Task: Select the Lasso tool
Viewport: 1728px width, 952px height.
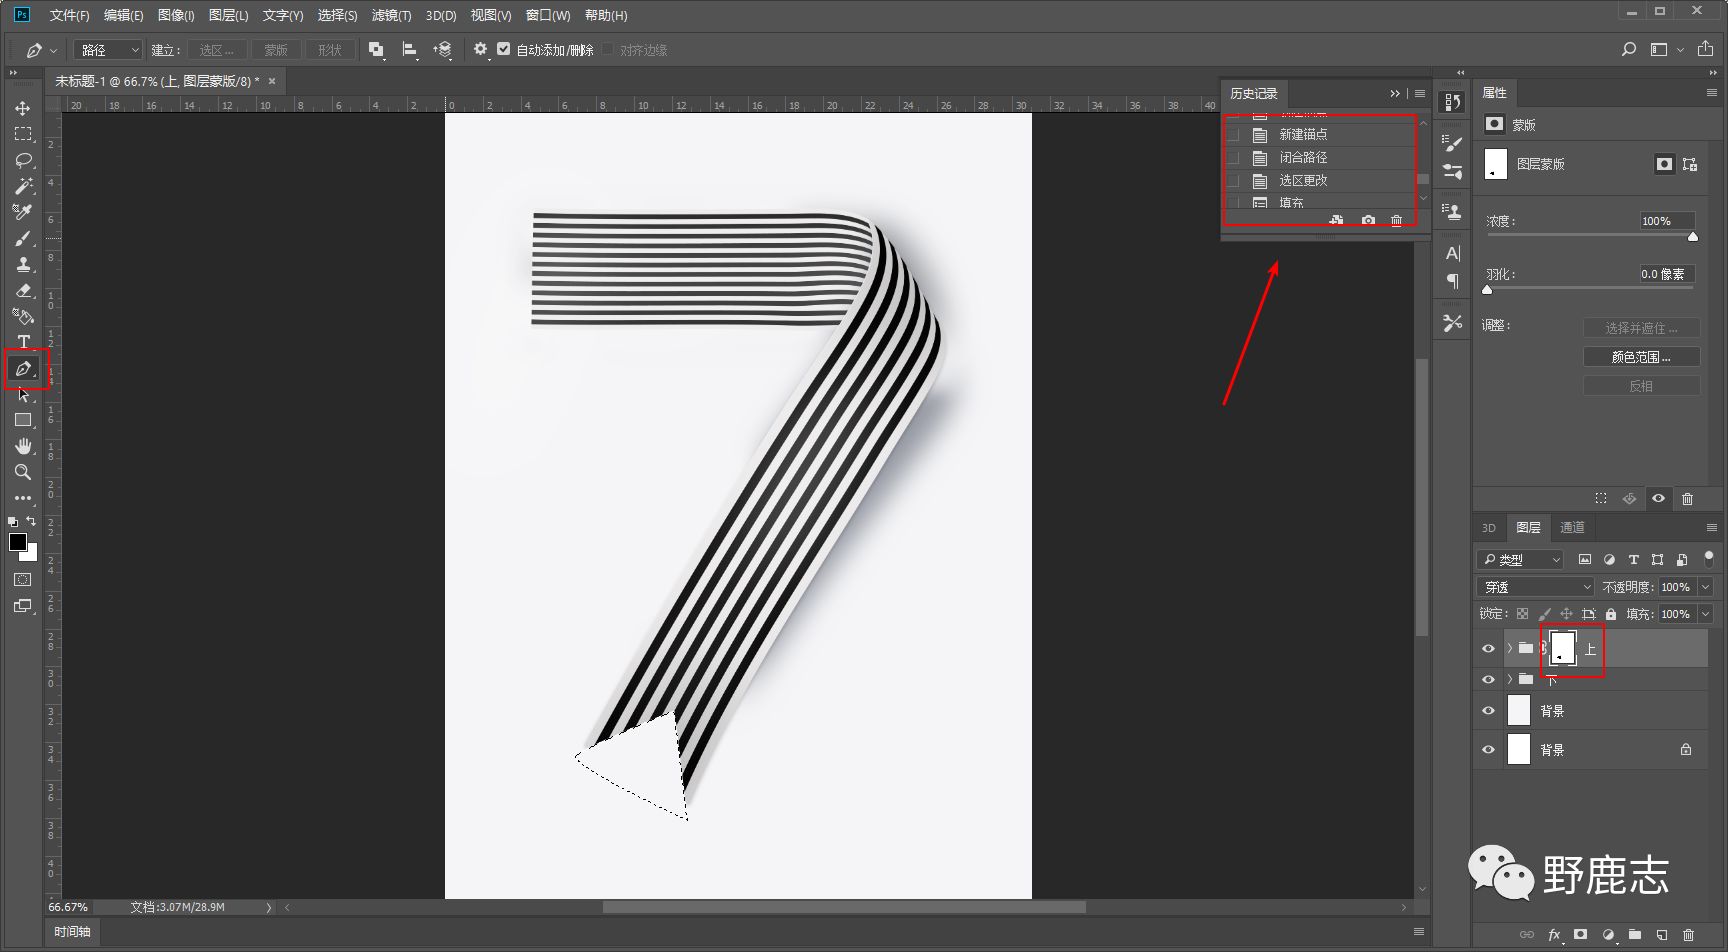Action: point(23,160)
